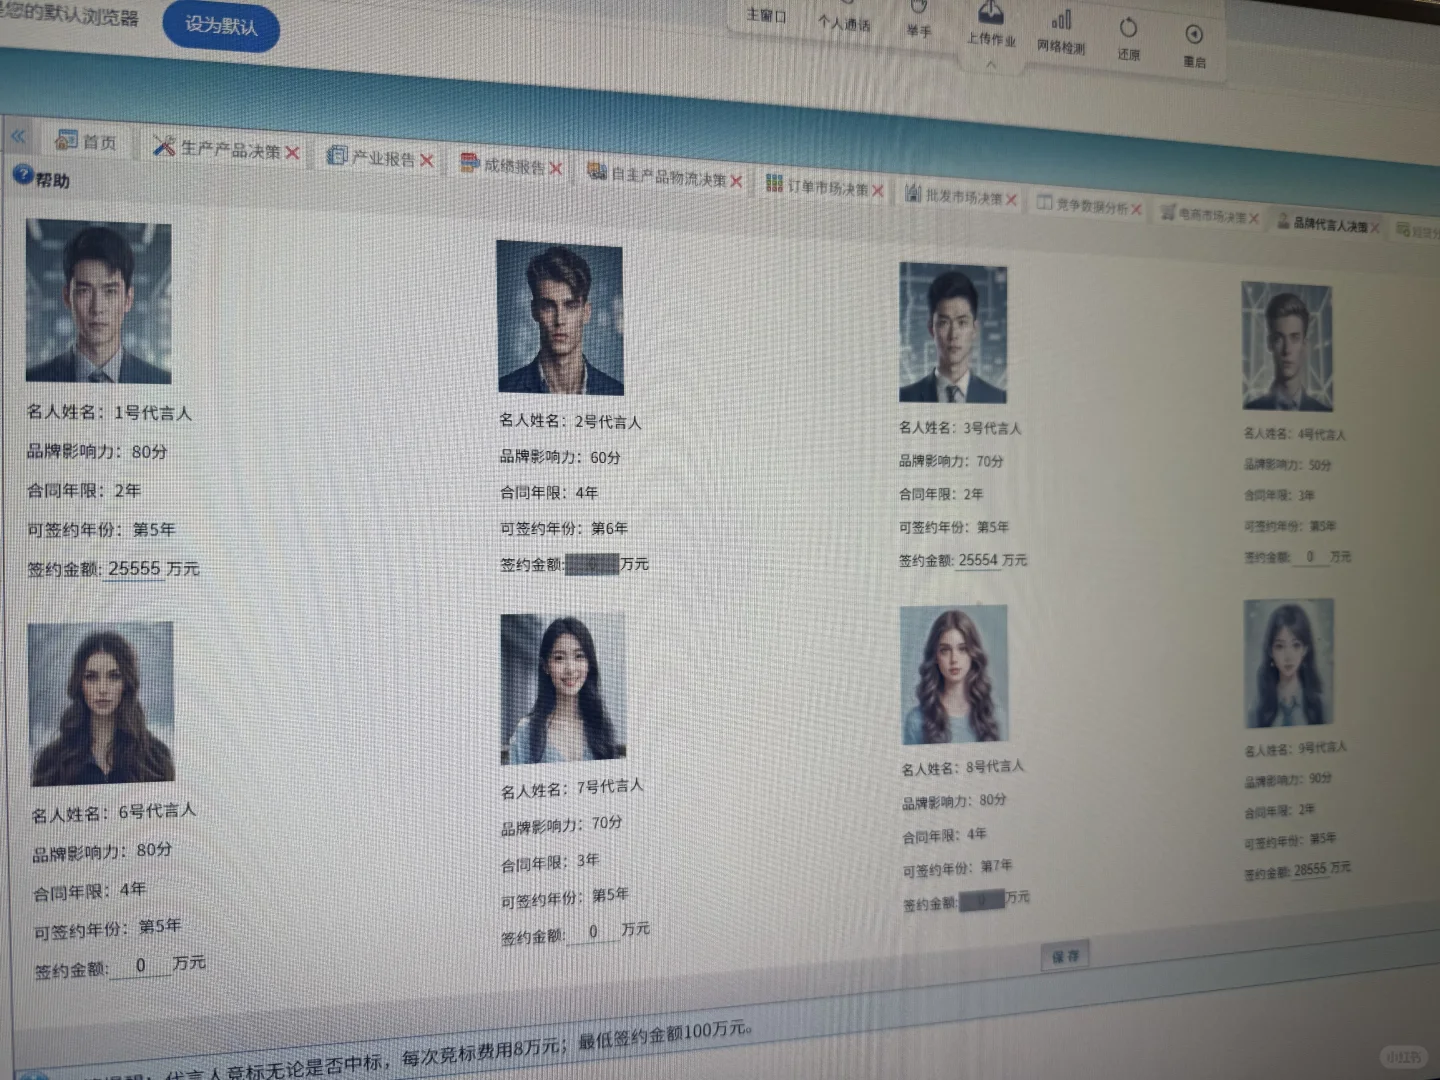Click 1号代言人 签约金额 field showing 25555
Screen dimensions: 1440x1080
[134, 569]
